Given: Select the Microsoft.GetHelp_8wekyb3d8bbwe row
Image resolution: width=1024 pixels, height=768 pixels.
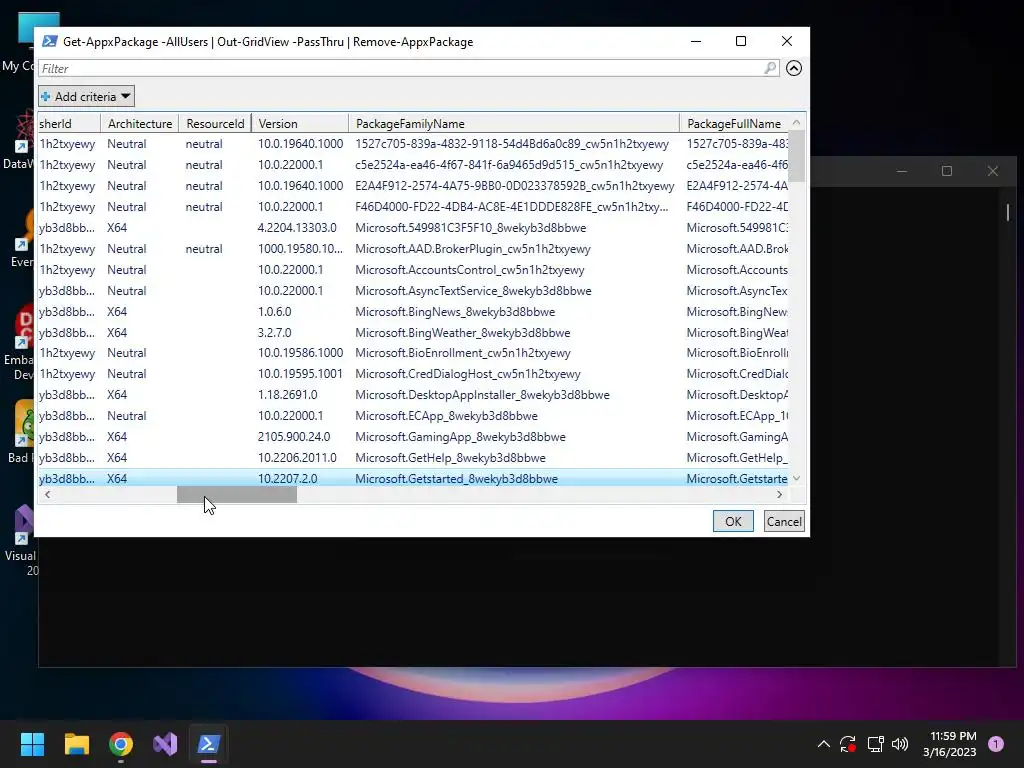Looking at the screenshot, I should [x=413, y=458].
